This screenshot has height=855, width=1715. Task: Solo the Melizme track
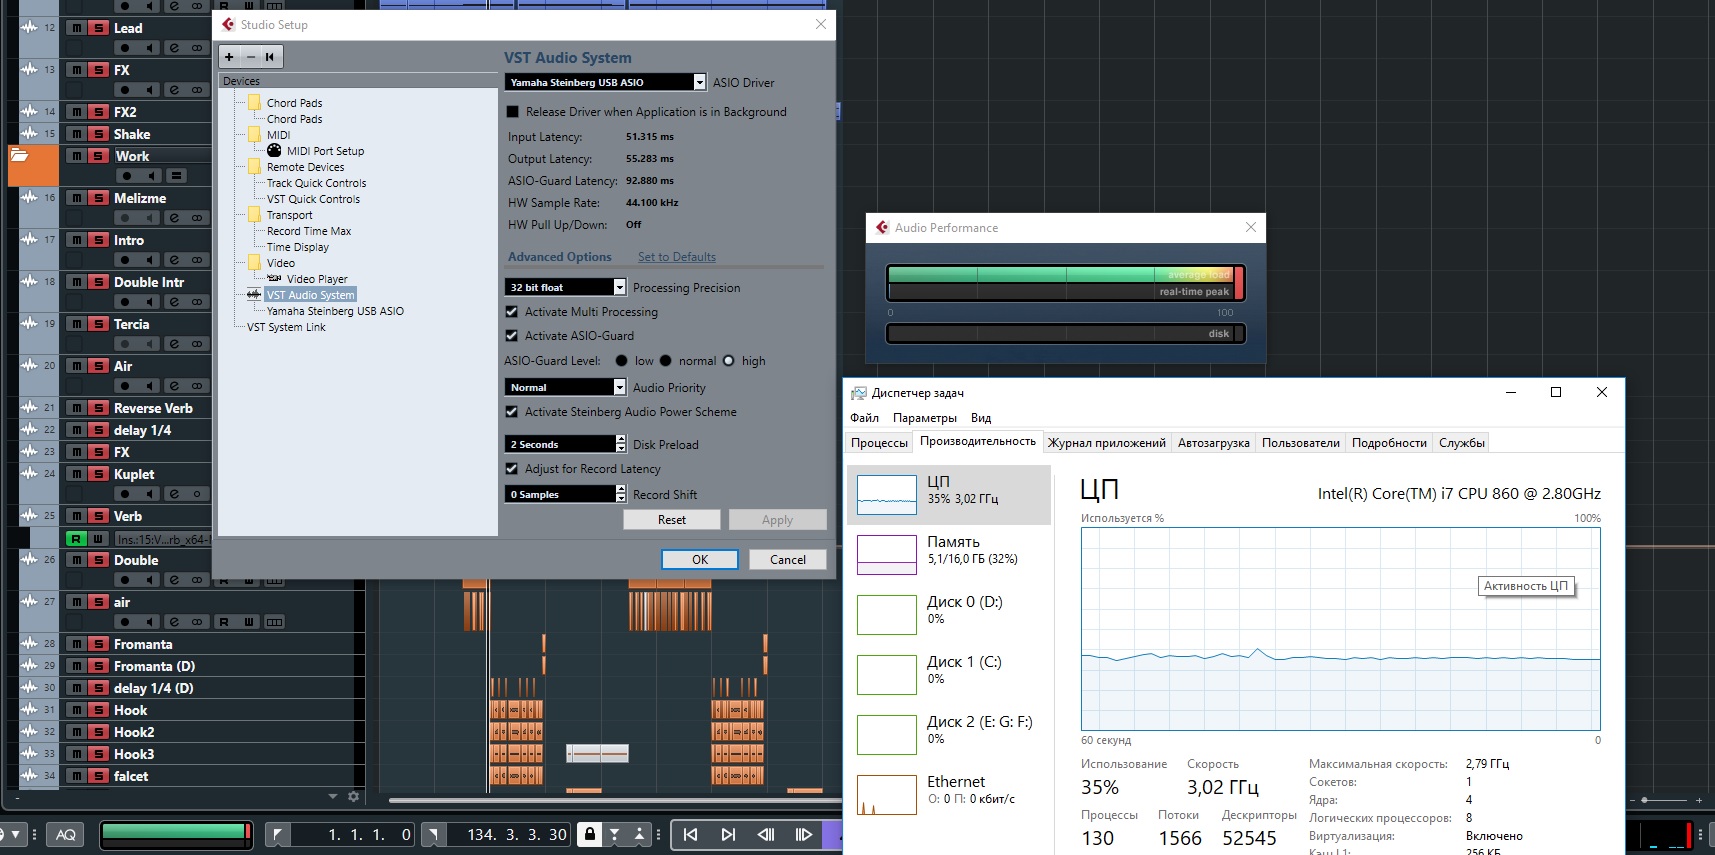[x=97, y=198]
